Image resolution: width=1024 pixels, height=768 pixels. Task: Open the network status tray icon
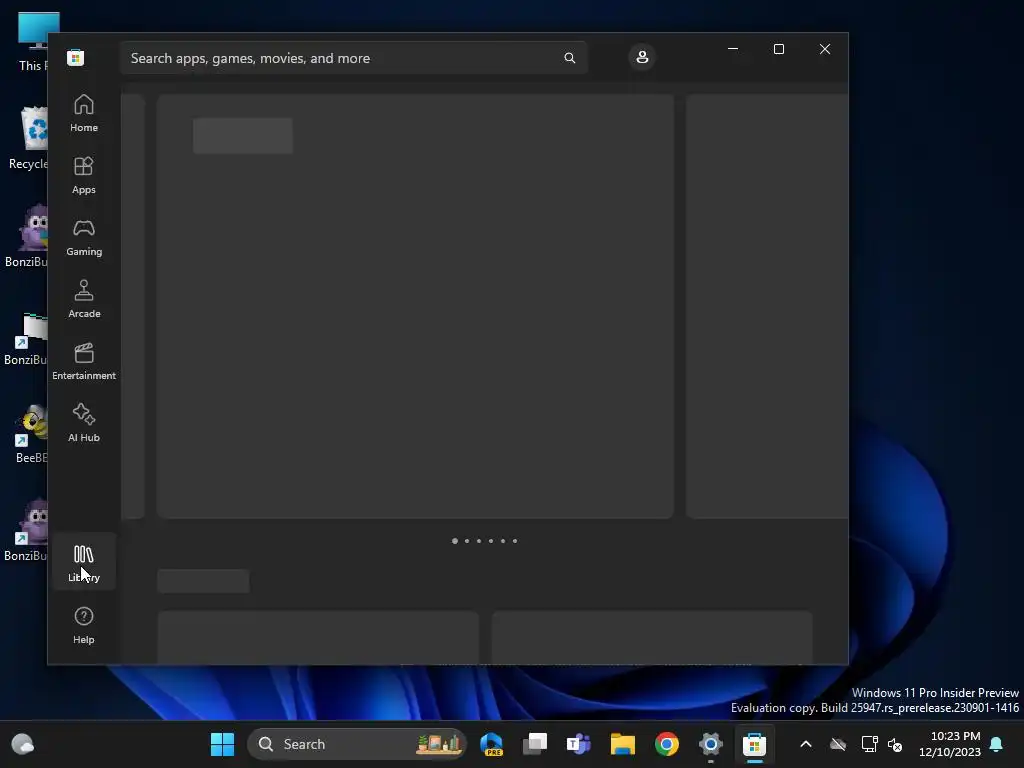[869, 744]
